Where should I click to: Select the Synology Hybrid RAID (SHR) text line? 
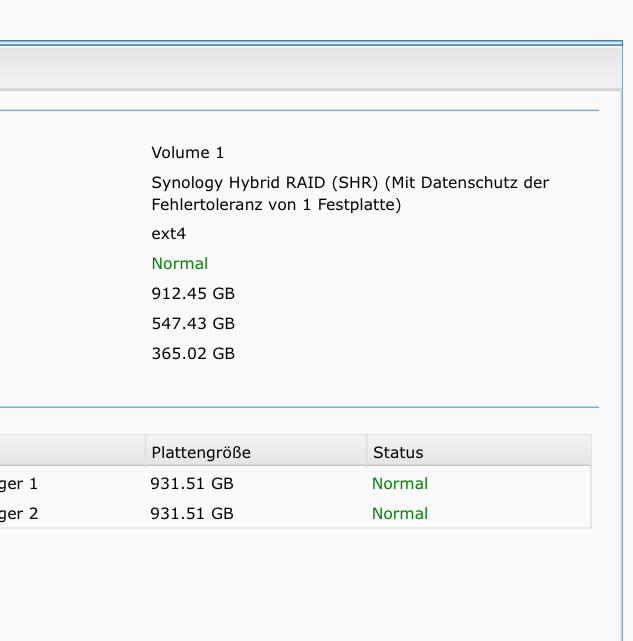[350, 184]
